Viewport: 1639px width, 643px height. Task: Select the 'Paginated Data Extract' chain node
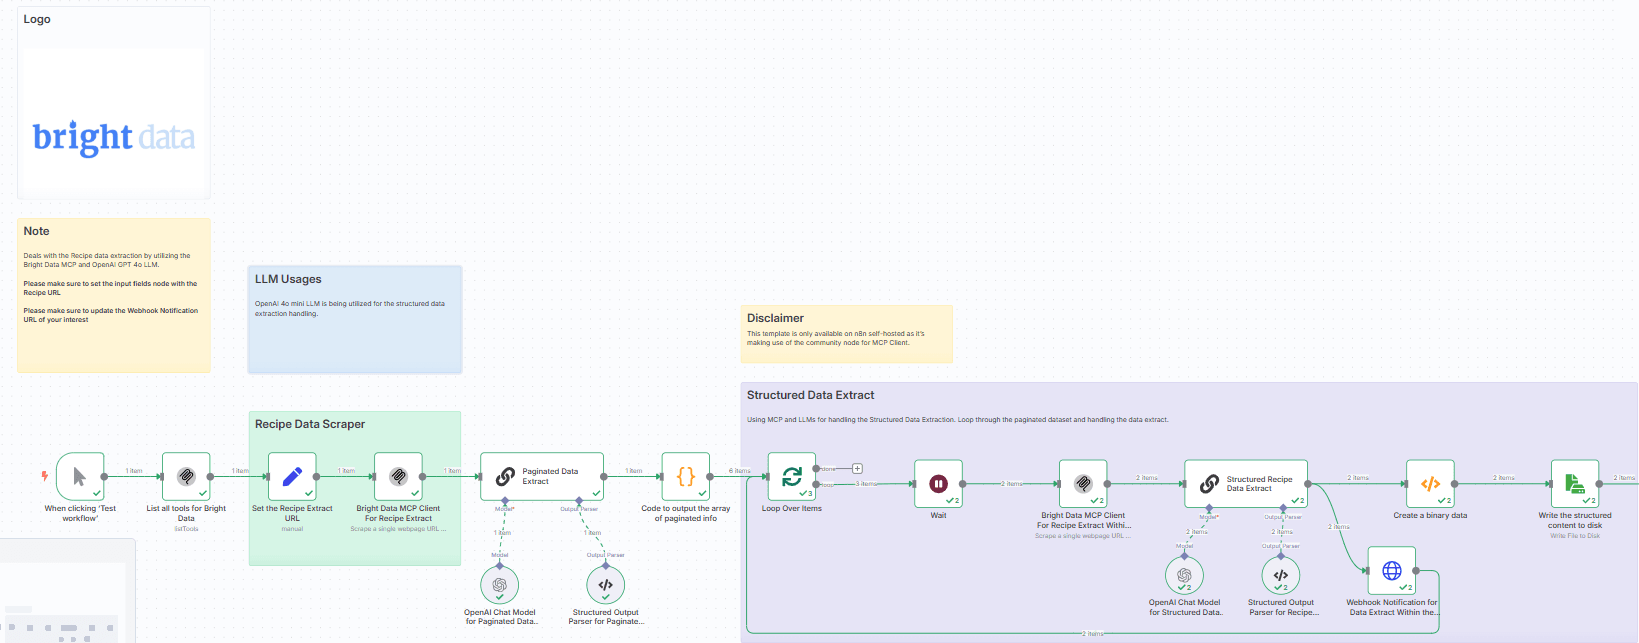point(542,477)
